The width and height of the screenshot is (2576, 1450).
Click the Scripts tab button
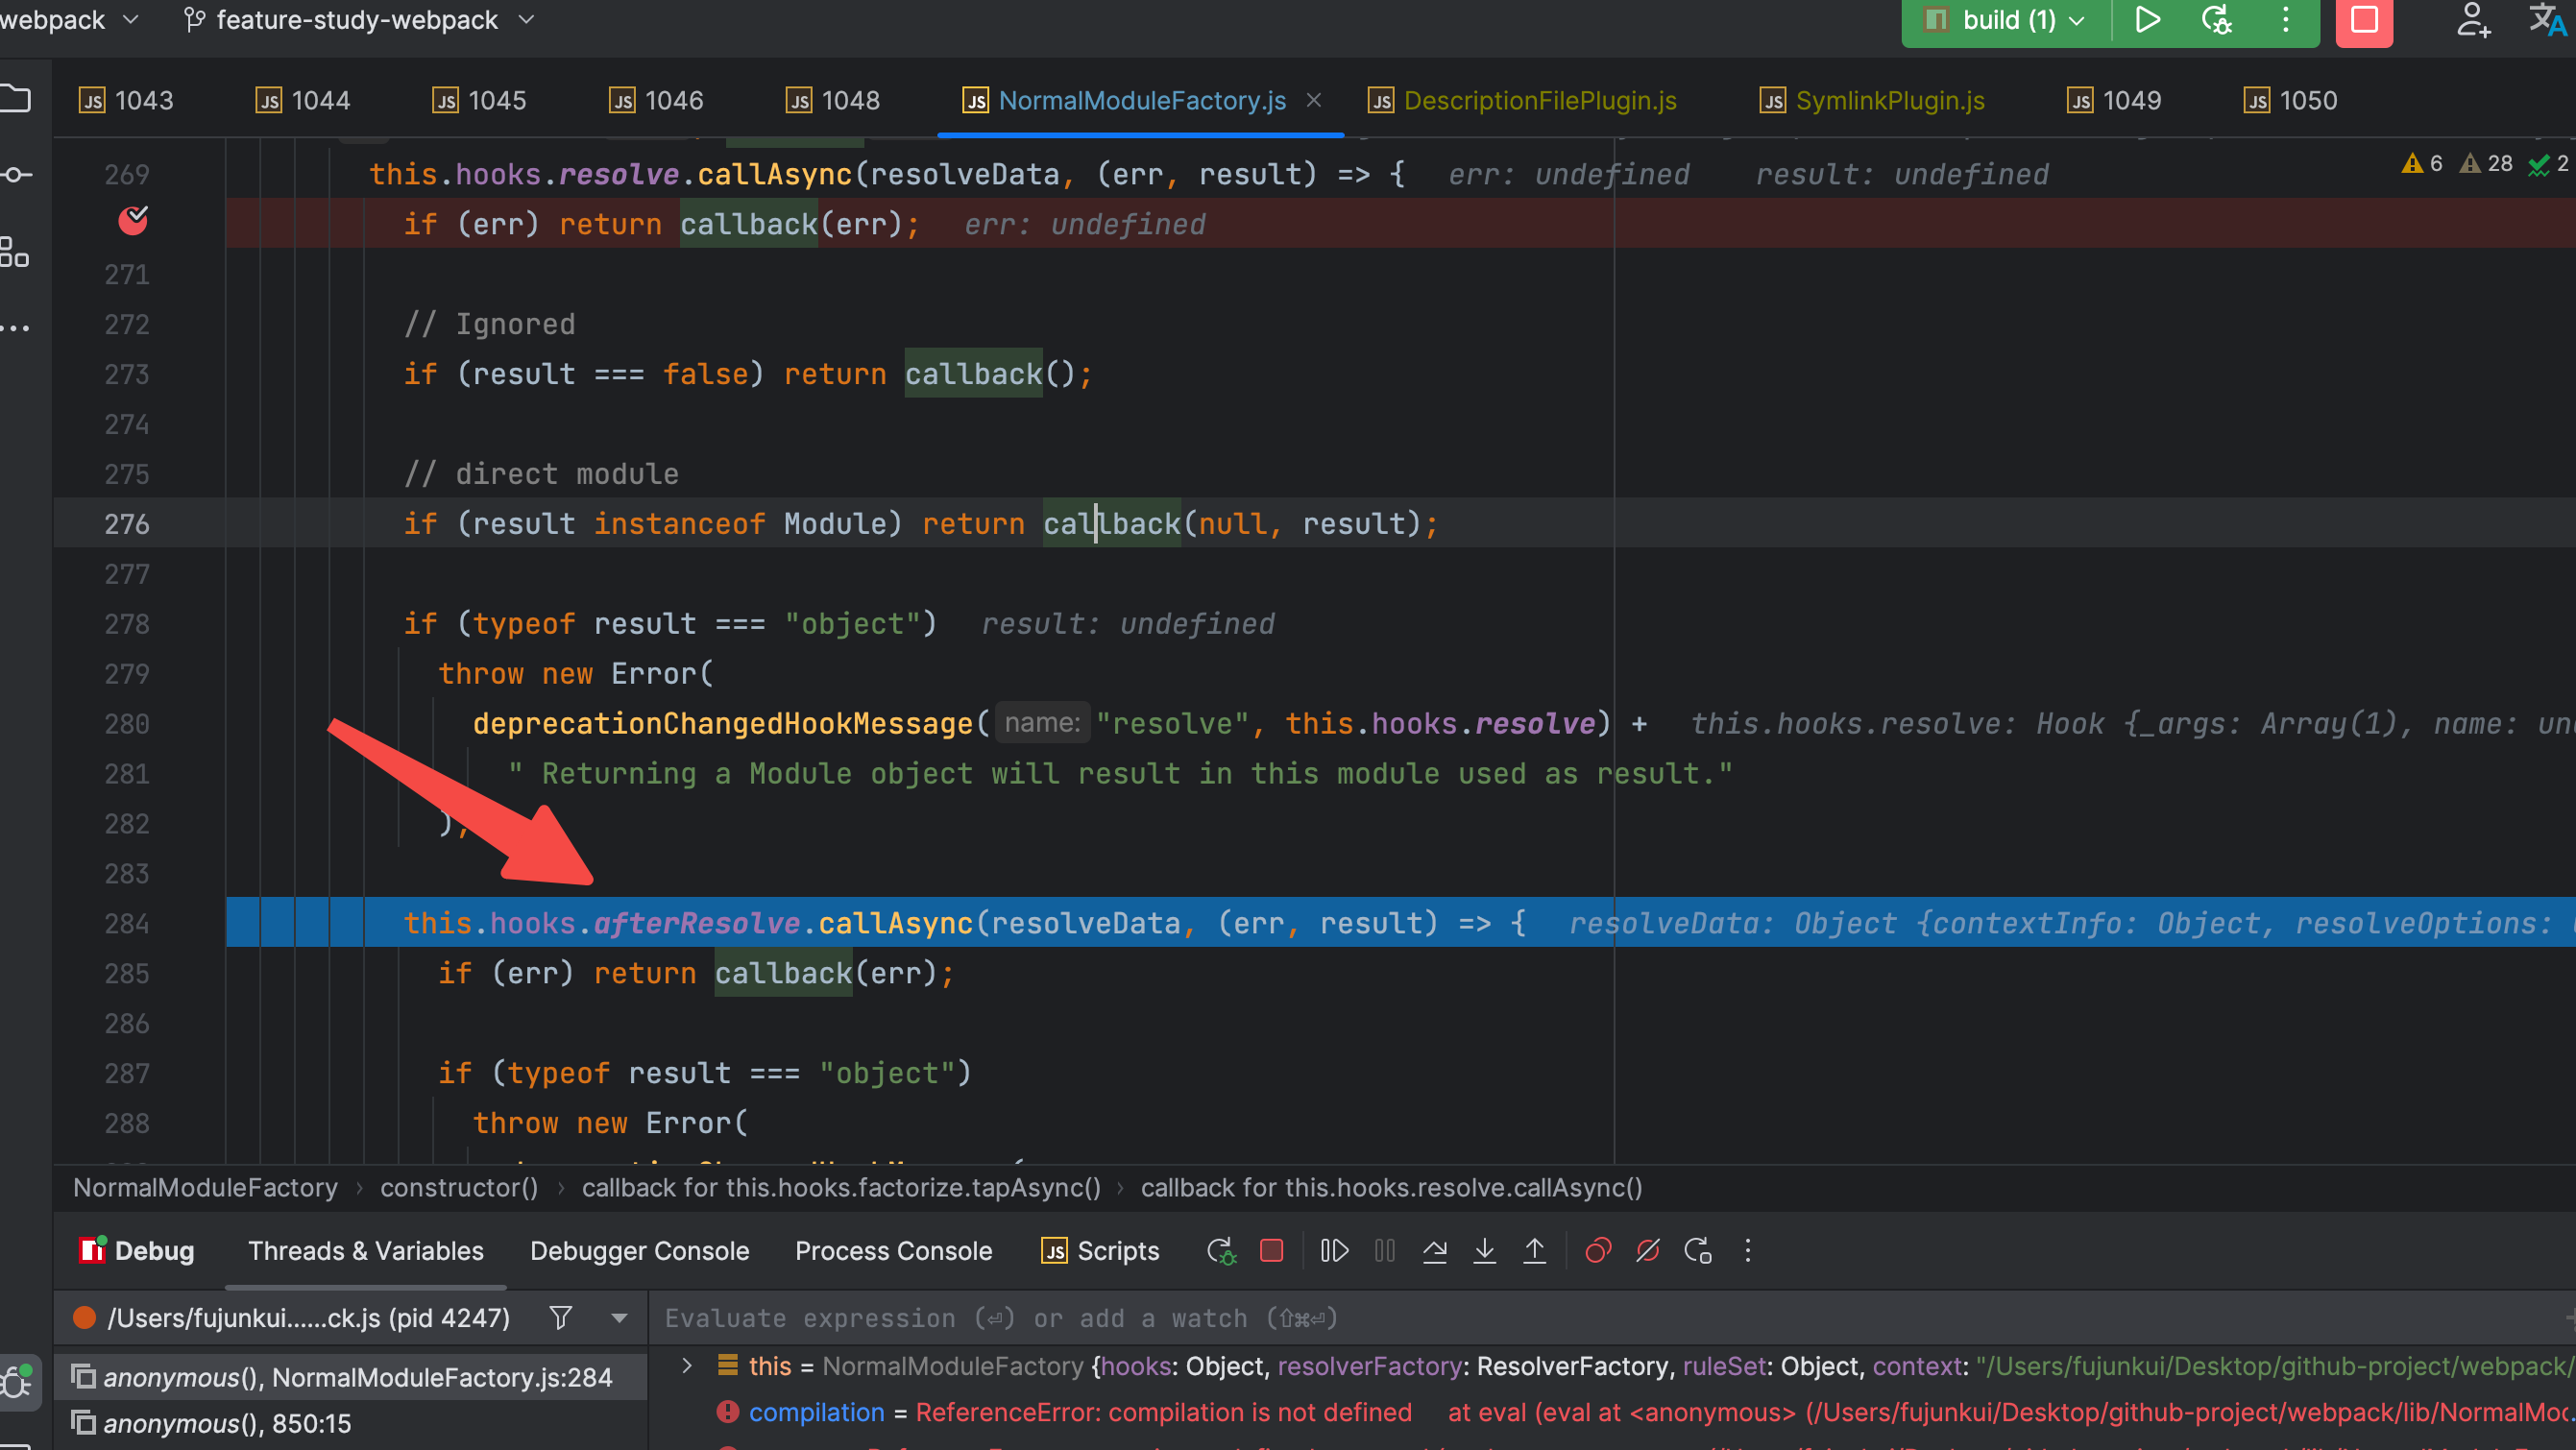click(1100, 1251)
